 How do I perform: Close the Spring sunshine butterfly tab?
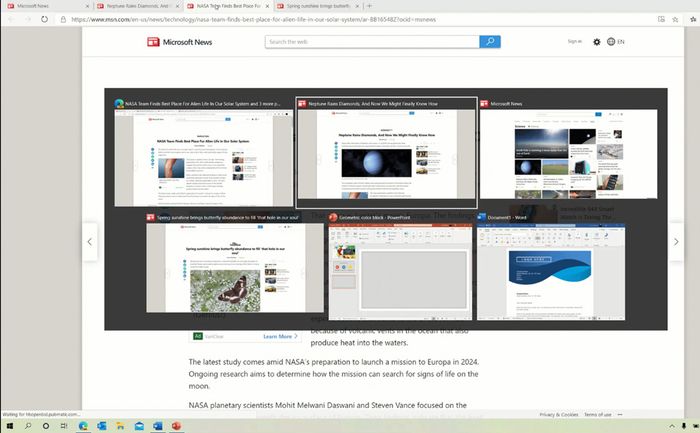pyautogui.click(x=357, y=6)
